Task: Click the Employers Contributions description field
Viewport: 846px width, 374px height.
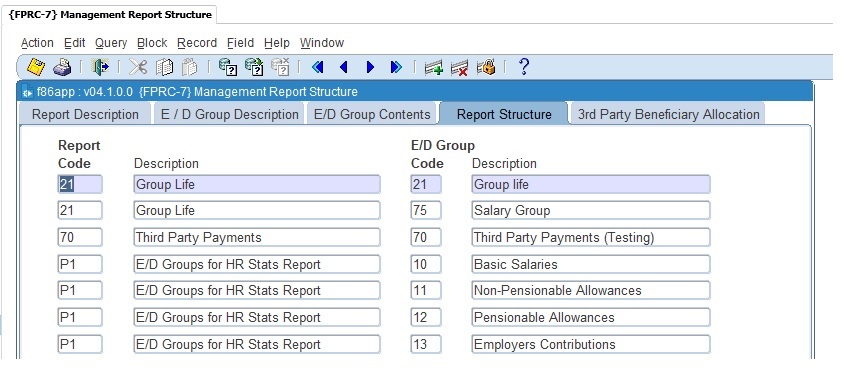Action: point(591,344)
